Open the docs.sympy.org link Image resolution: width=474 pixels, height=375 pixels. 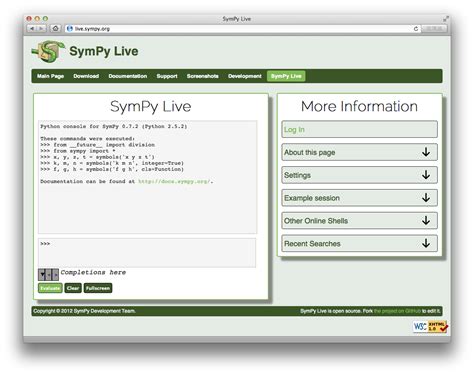click(x=174, y=181)
